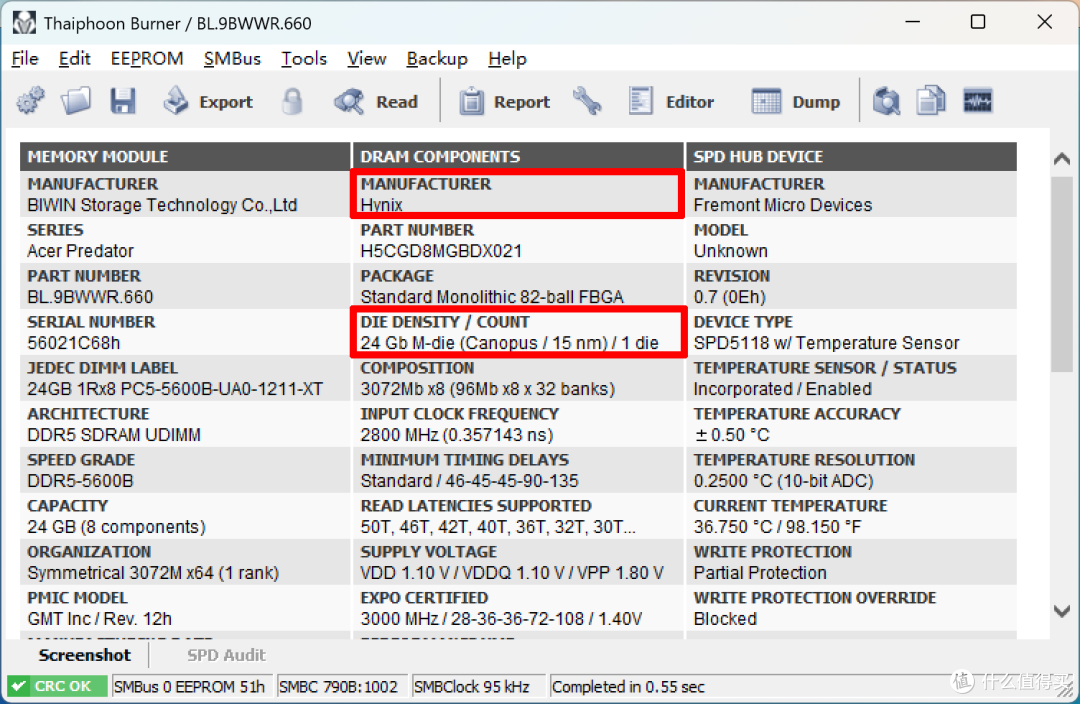Screen dimensions: 1080x704
Task: Open a file with the folder icon
Action: click(x=76, y=101)
